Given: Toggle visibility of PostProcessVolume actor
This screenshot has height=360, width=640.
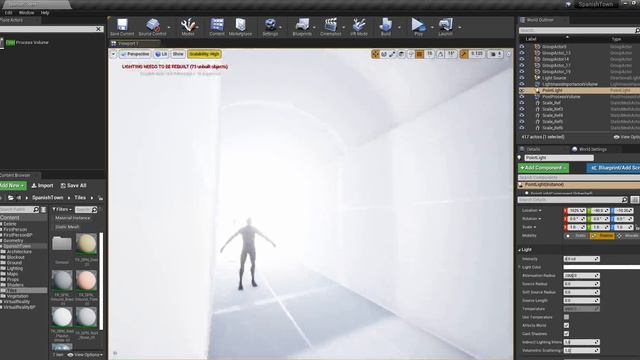Looking at the screenshot, I should [522, 97].
